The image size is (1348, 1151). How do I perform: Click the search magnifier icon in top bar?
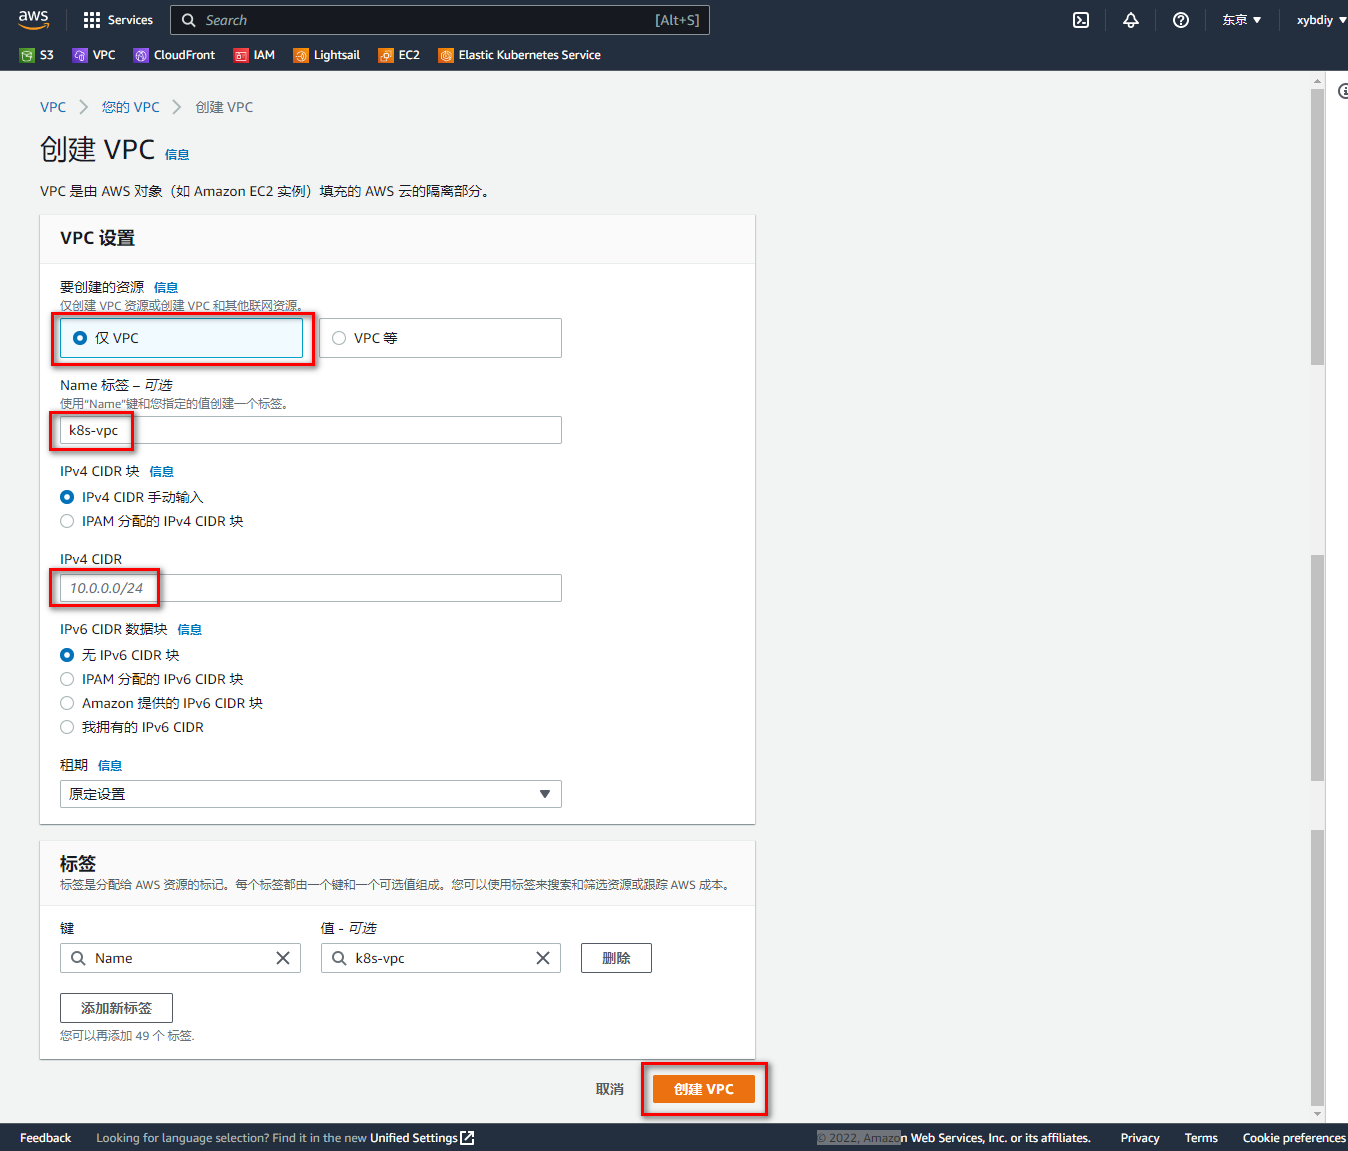pos(189,20)
